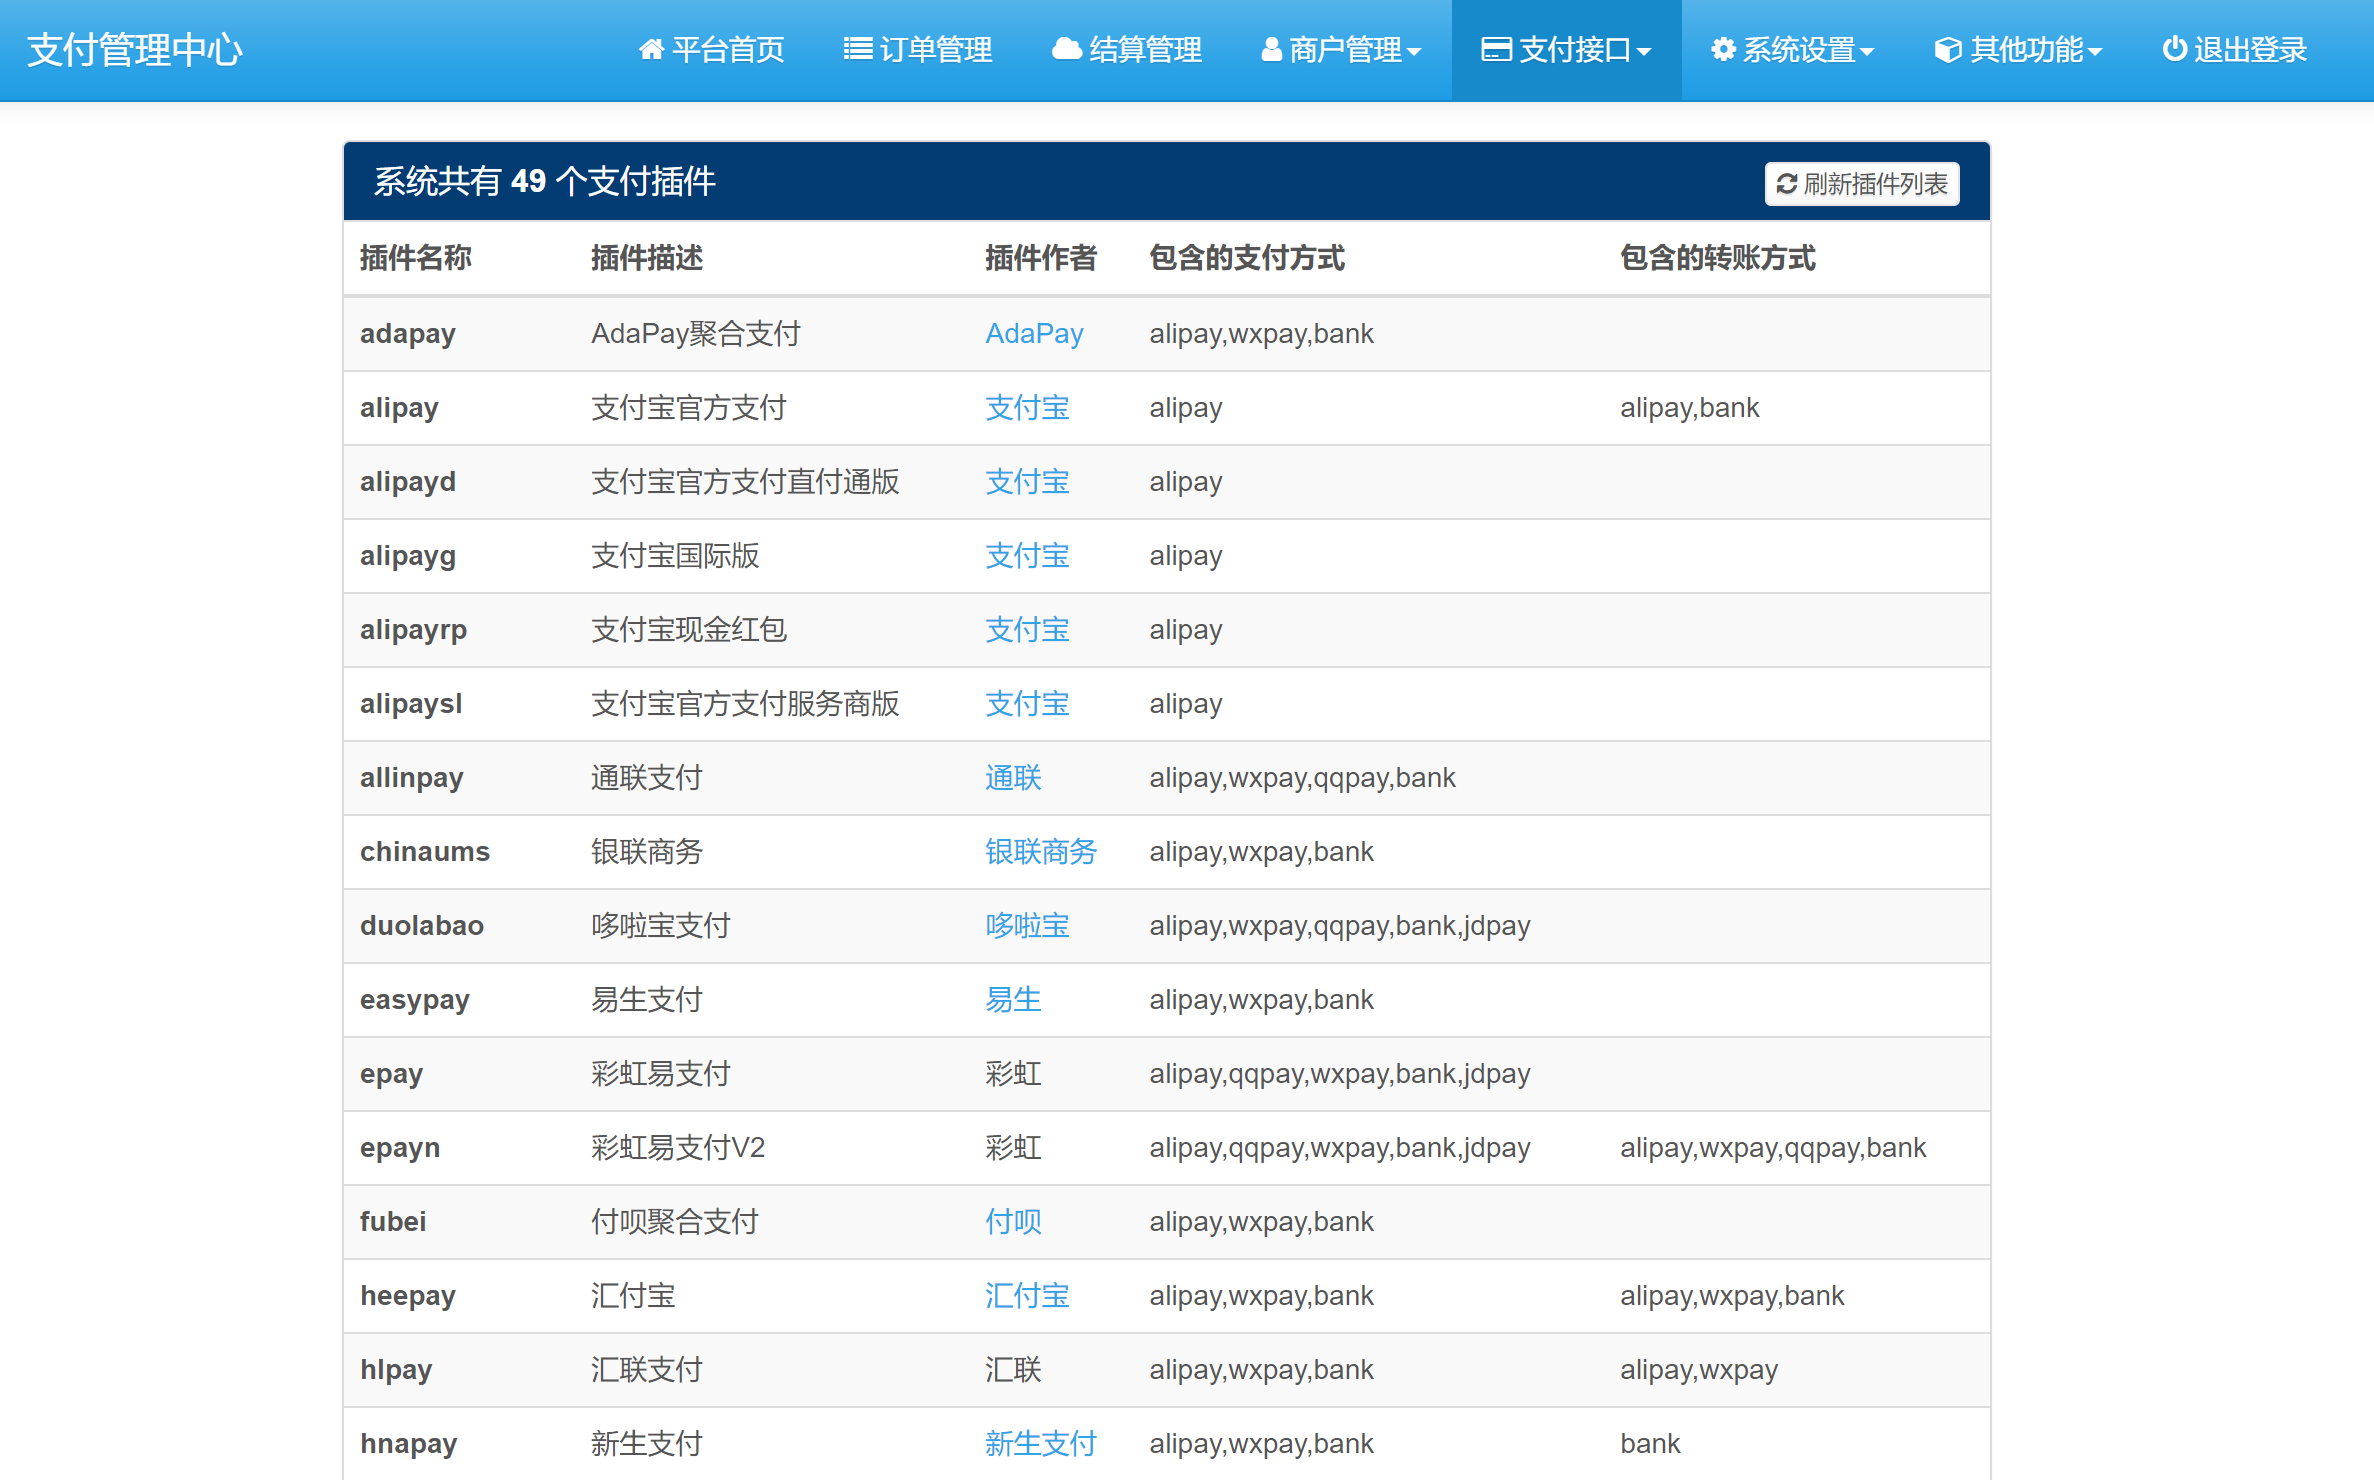Click the hnapay plugin name
The image size is (2374, 1480).
tap(409, 1443)
